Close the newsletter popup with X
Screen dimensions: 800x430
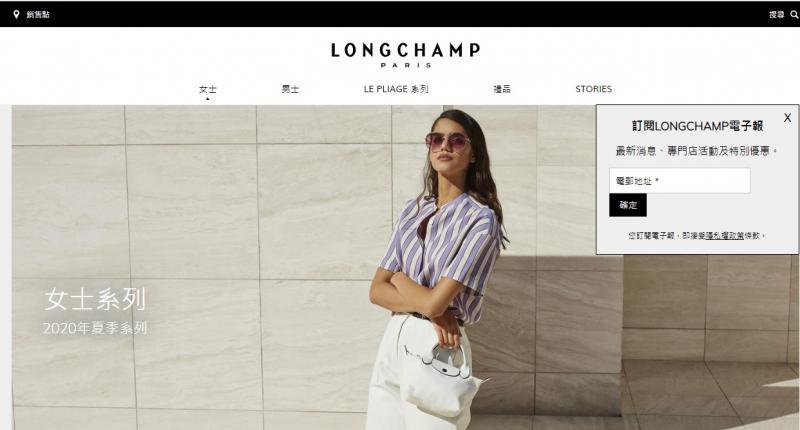pyautogui.click(x=787, y=118)
